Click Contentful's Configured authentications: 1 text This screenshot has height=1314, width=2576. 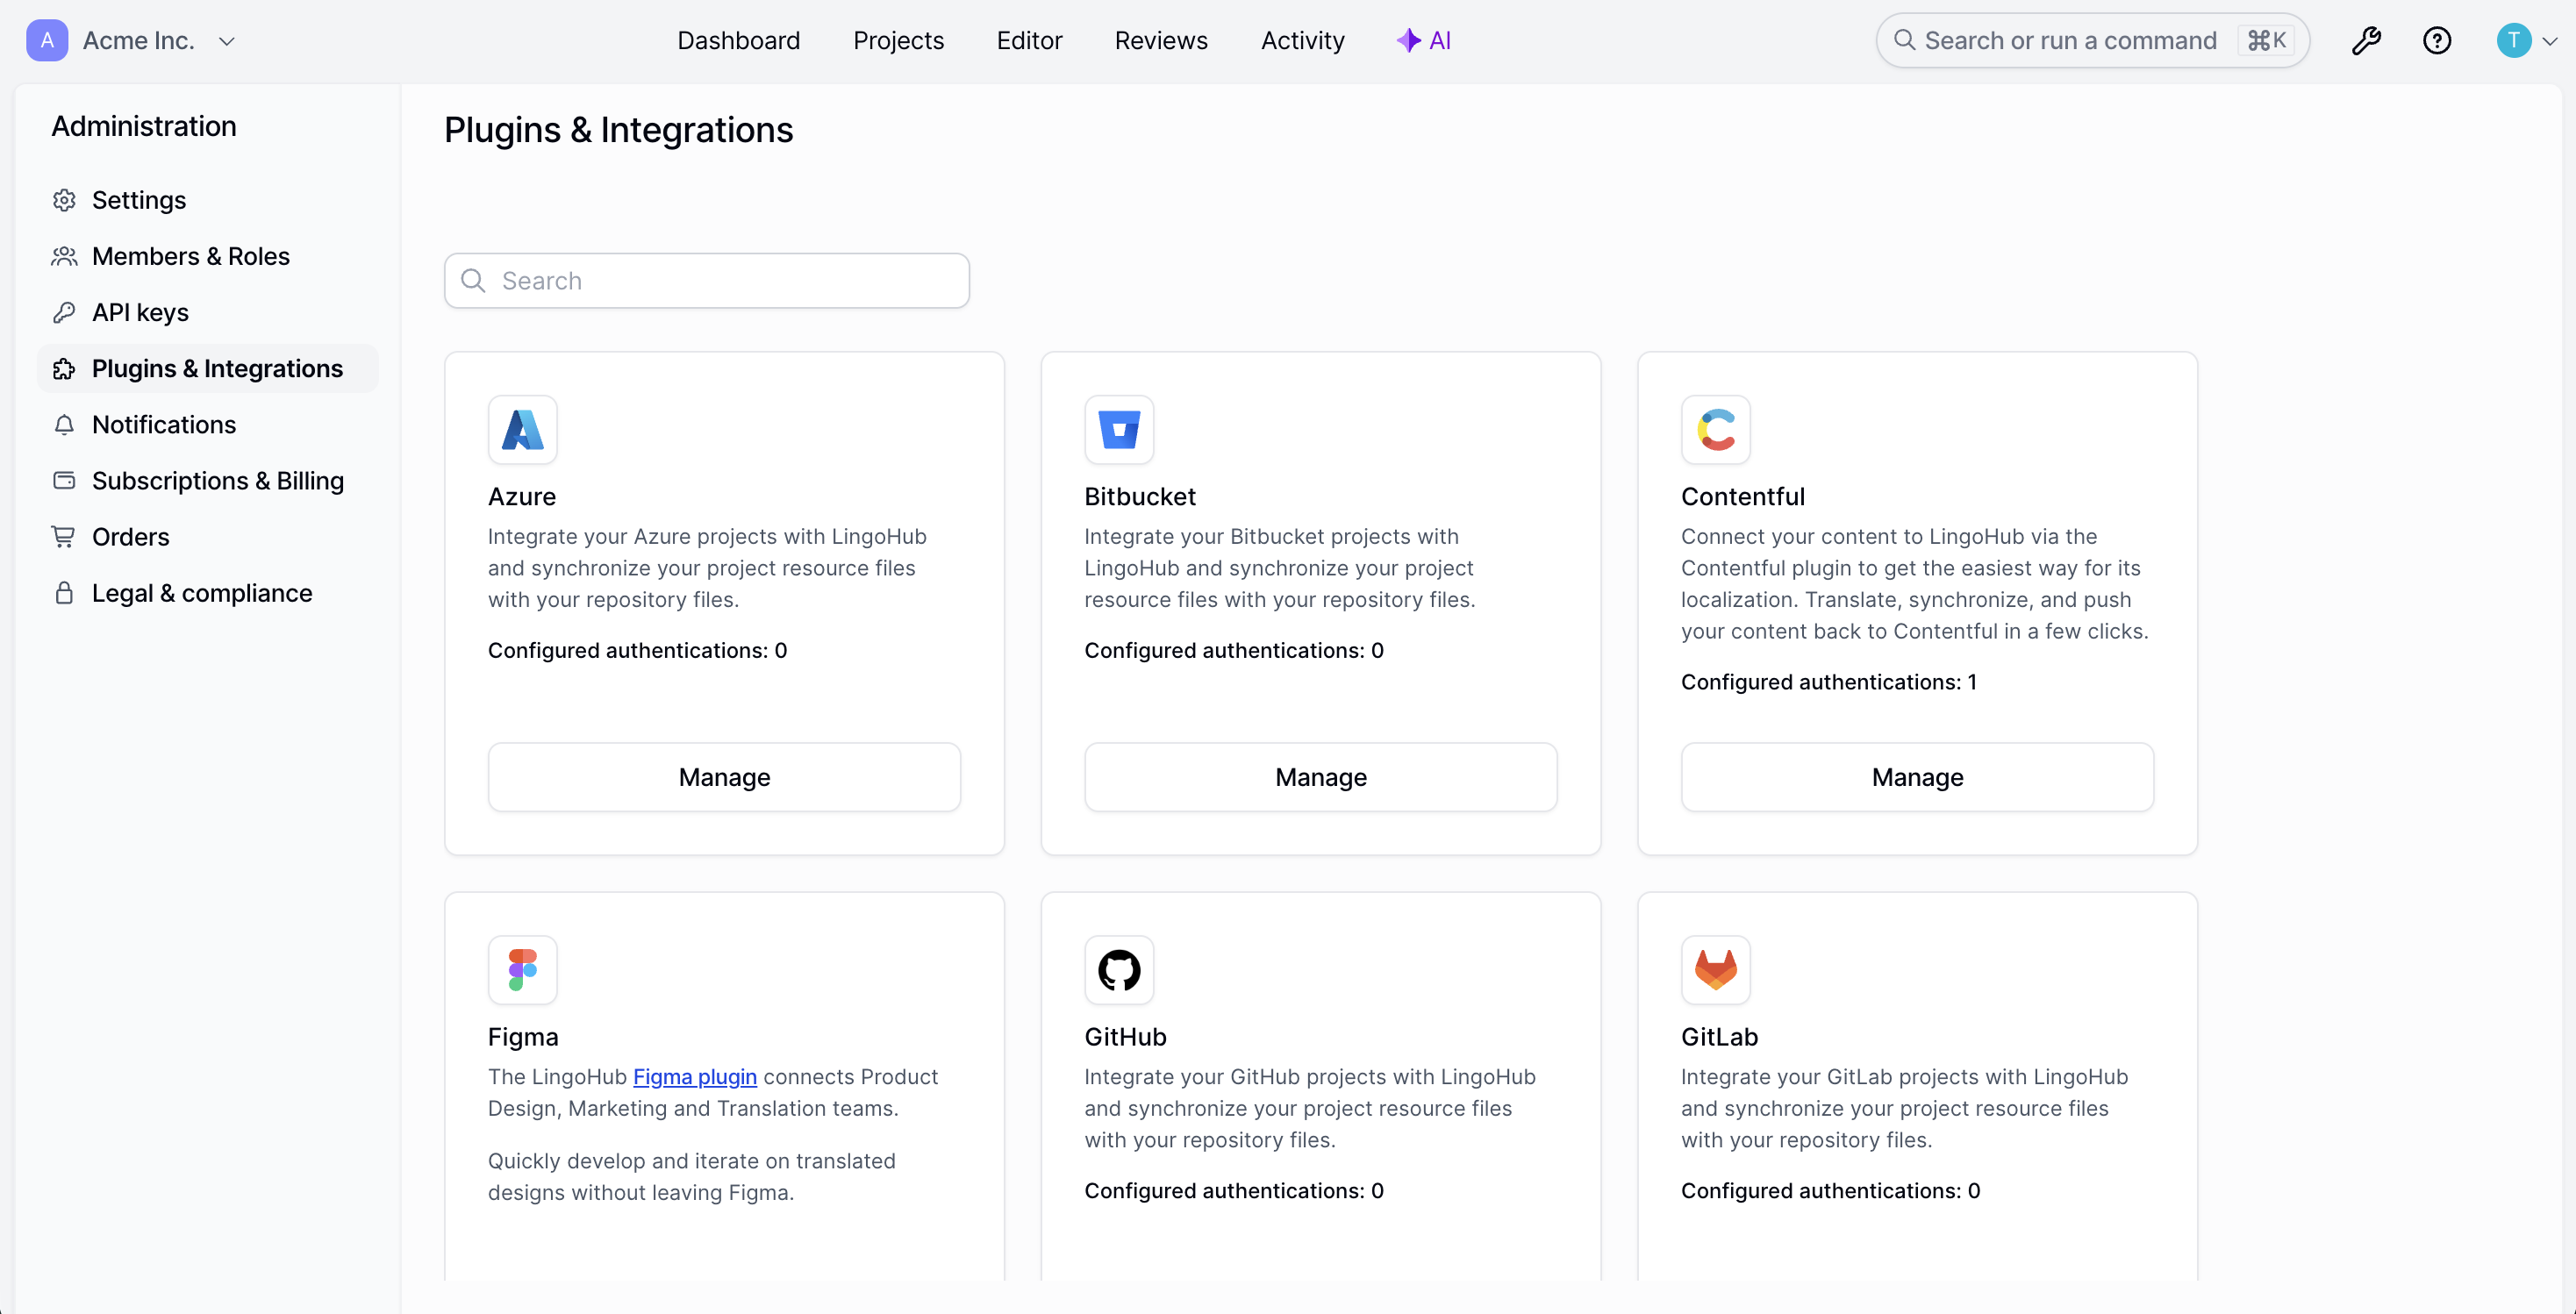point(1829,682)
